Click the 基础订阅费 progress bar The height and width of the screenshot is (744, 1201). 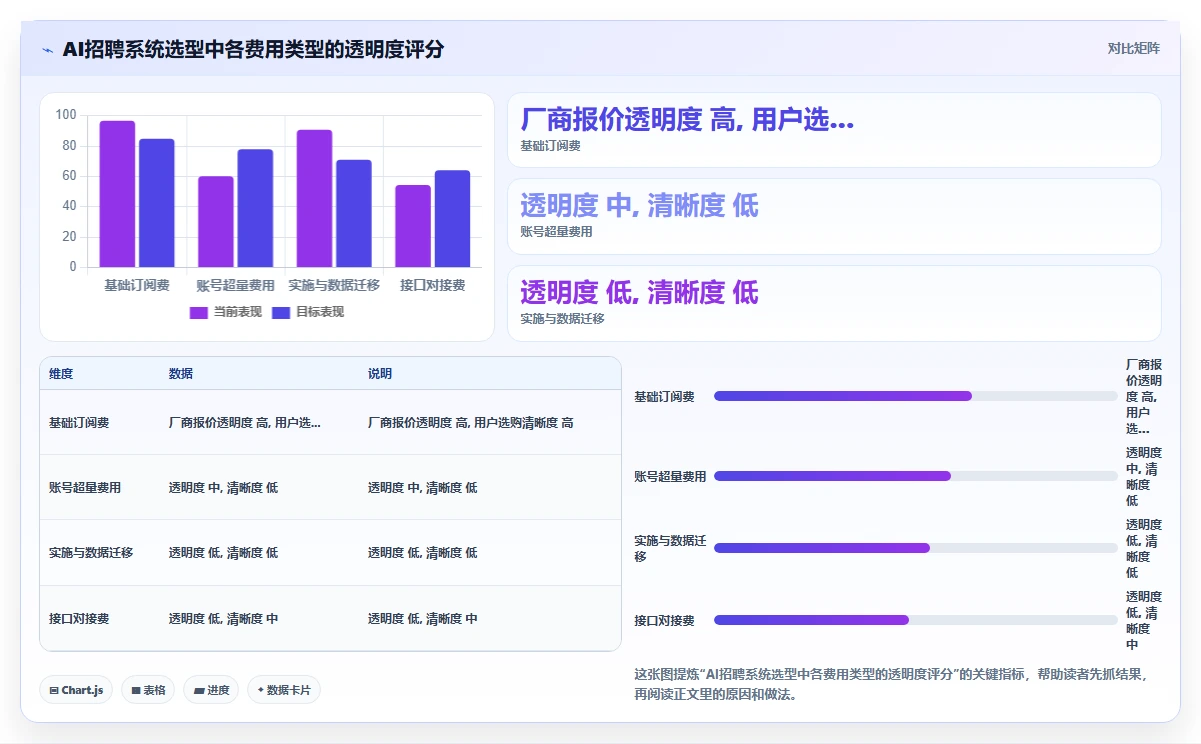click(915, 396)
